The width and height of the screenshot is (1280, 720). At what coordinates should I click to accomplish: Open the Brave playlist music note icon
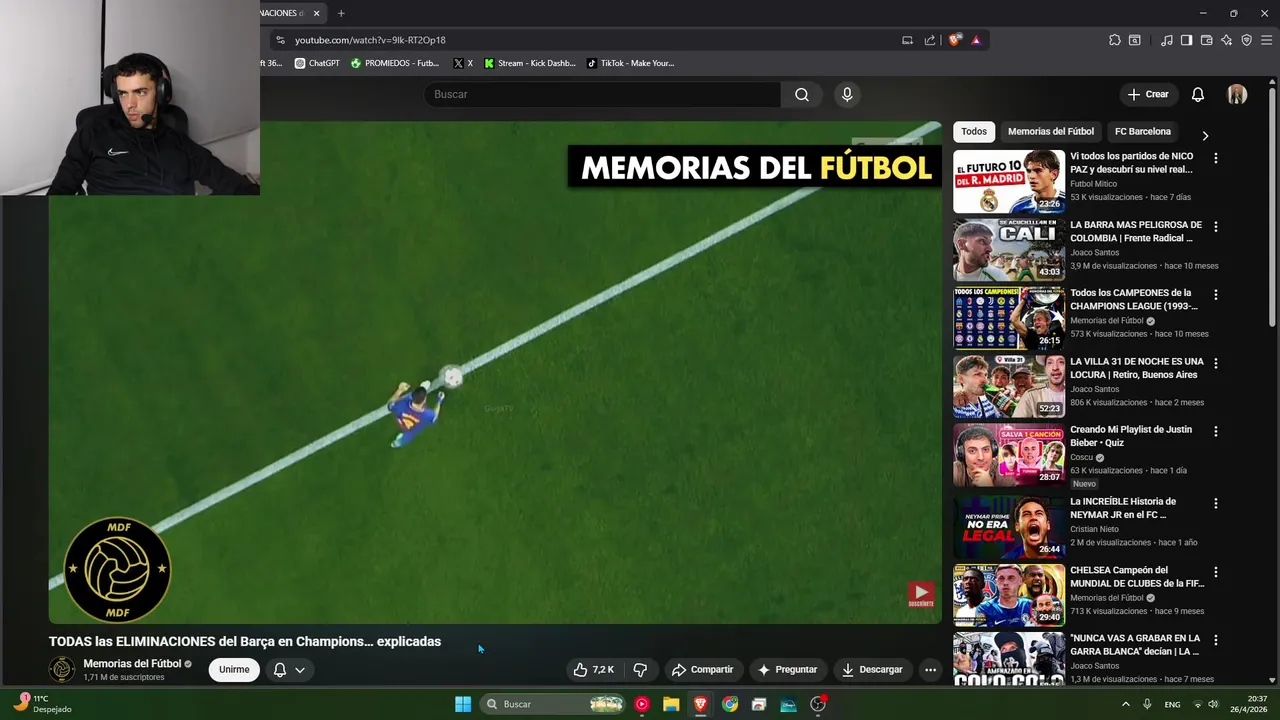[x=1167, y=40]
